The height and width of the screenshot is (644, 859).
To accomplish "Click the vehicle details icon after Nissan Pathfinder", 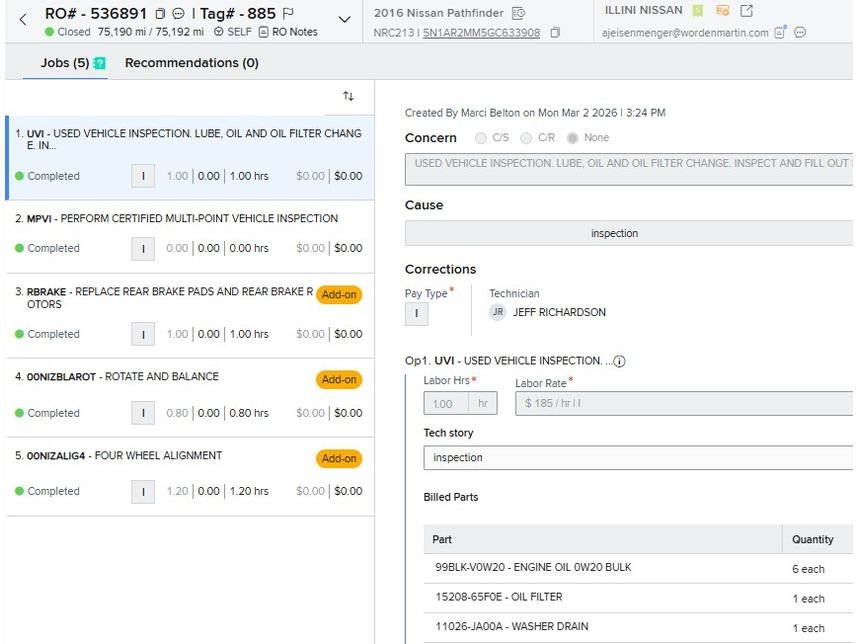I will [x=518, y=13].
